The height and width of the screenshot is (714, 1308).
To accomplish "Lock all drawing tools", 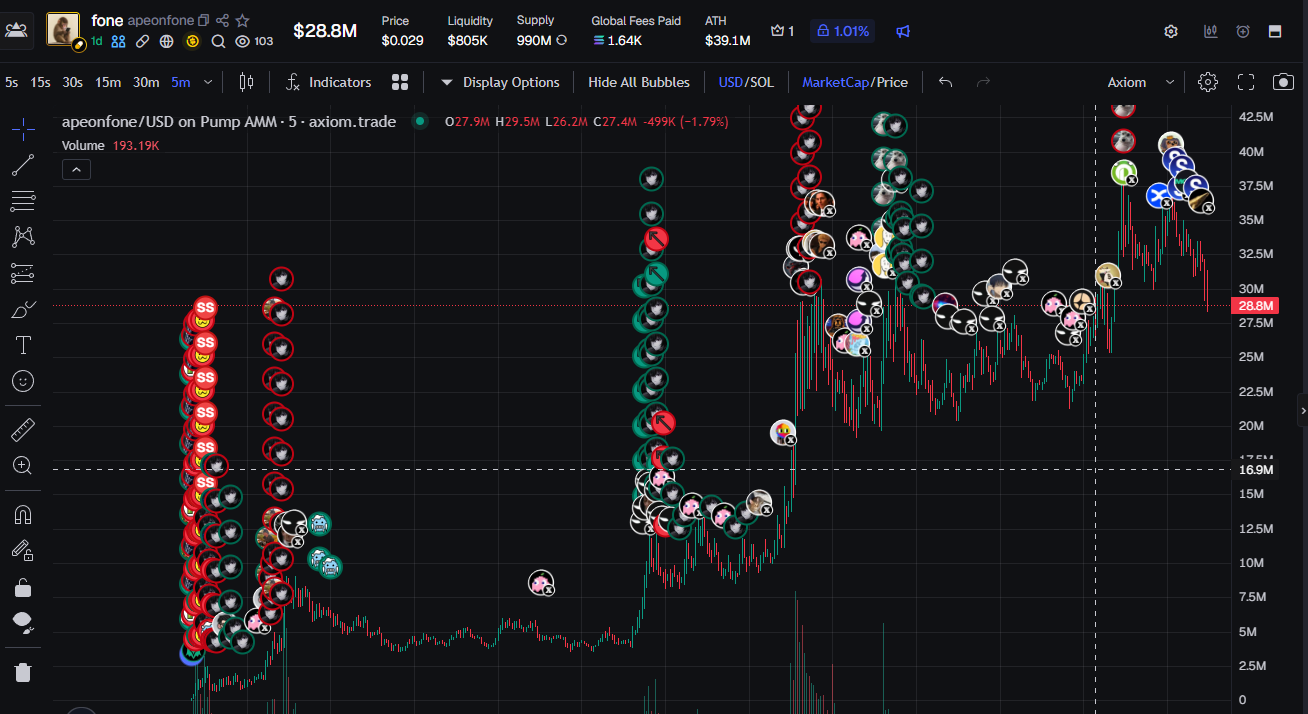I will coord(23,587).
